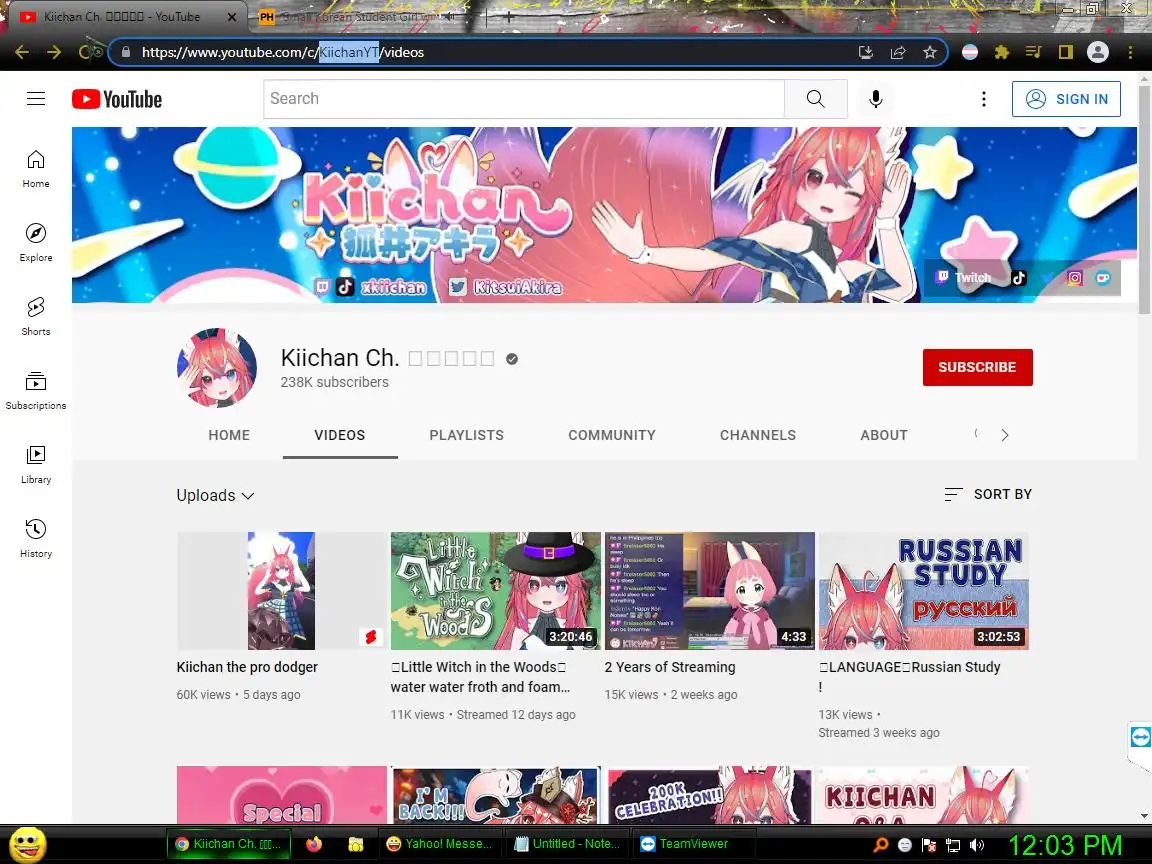Open YouTube settings three-dot menu
The width and height of the screenshot is (1152, 864).
click(984, 99)
